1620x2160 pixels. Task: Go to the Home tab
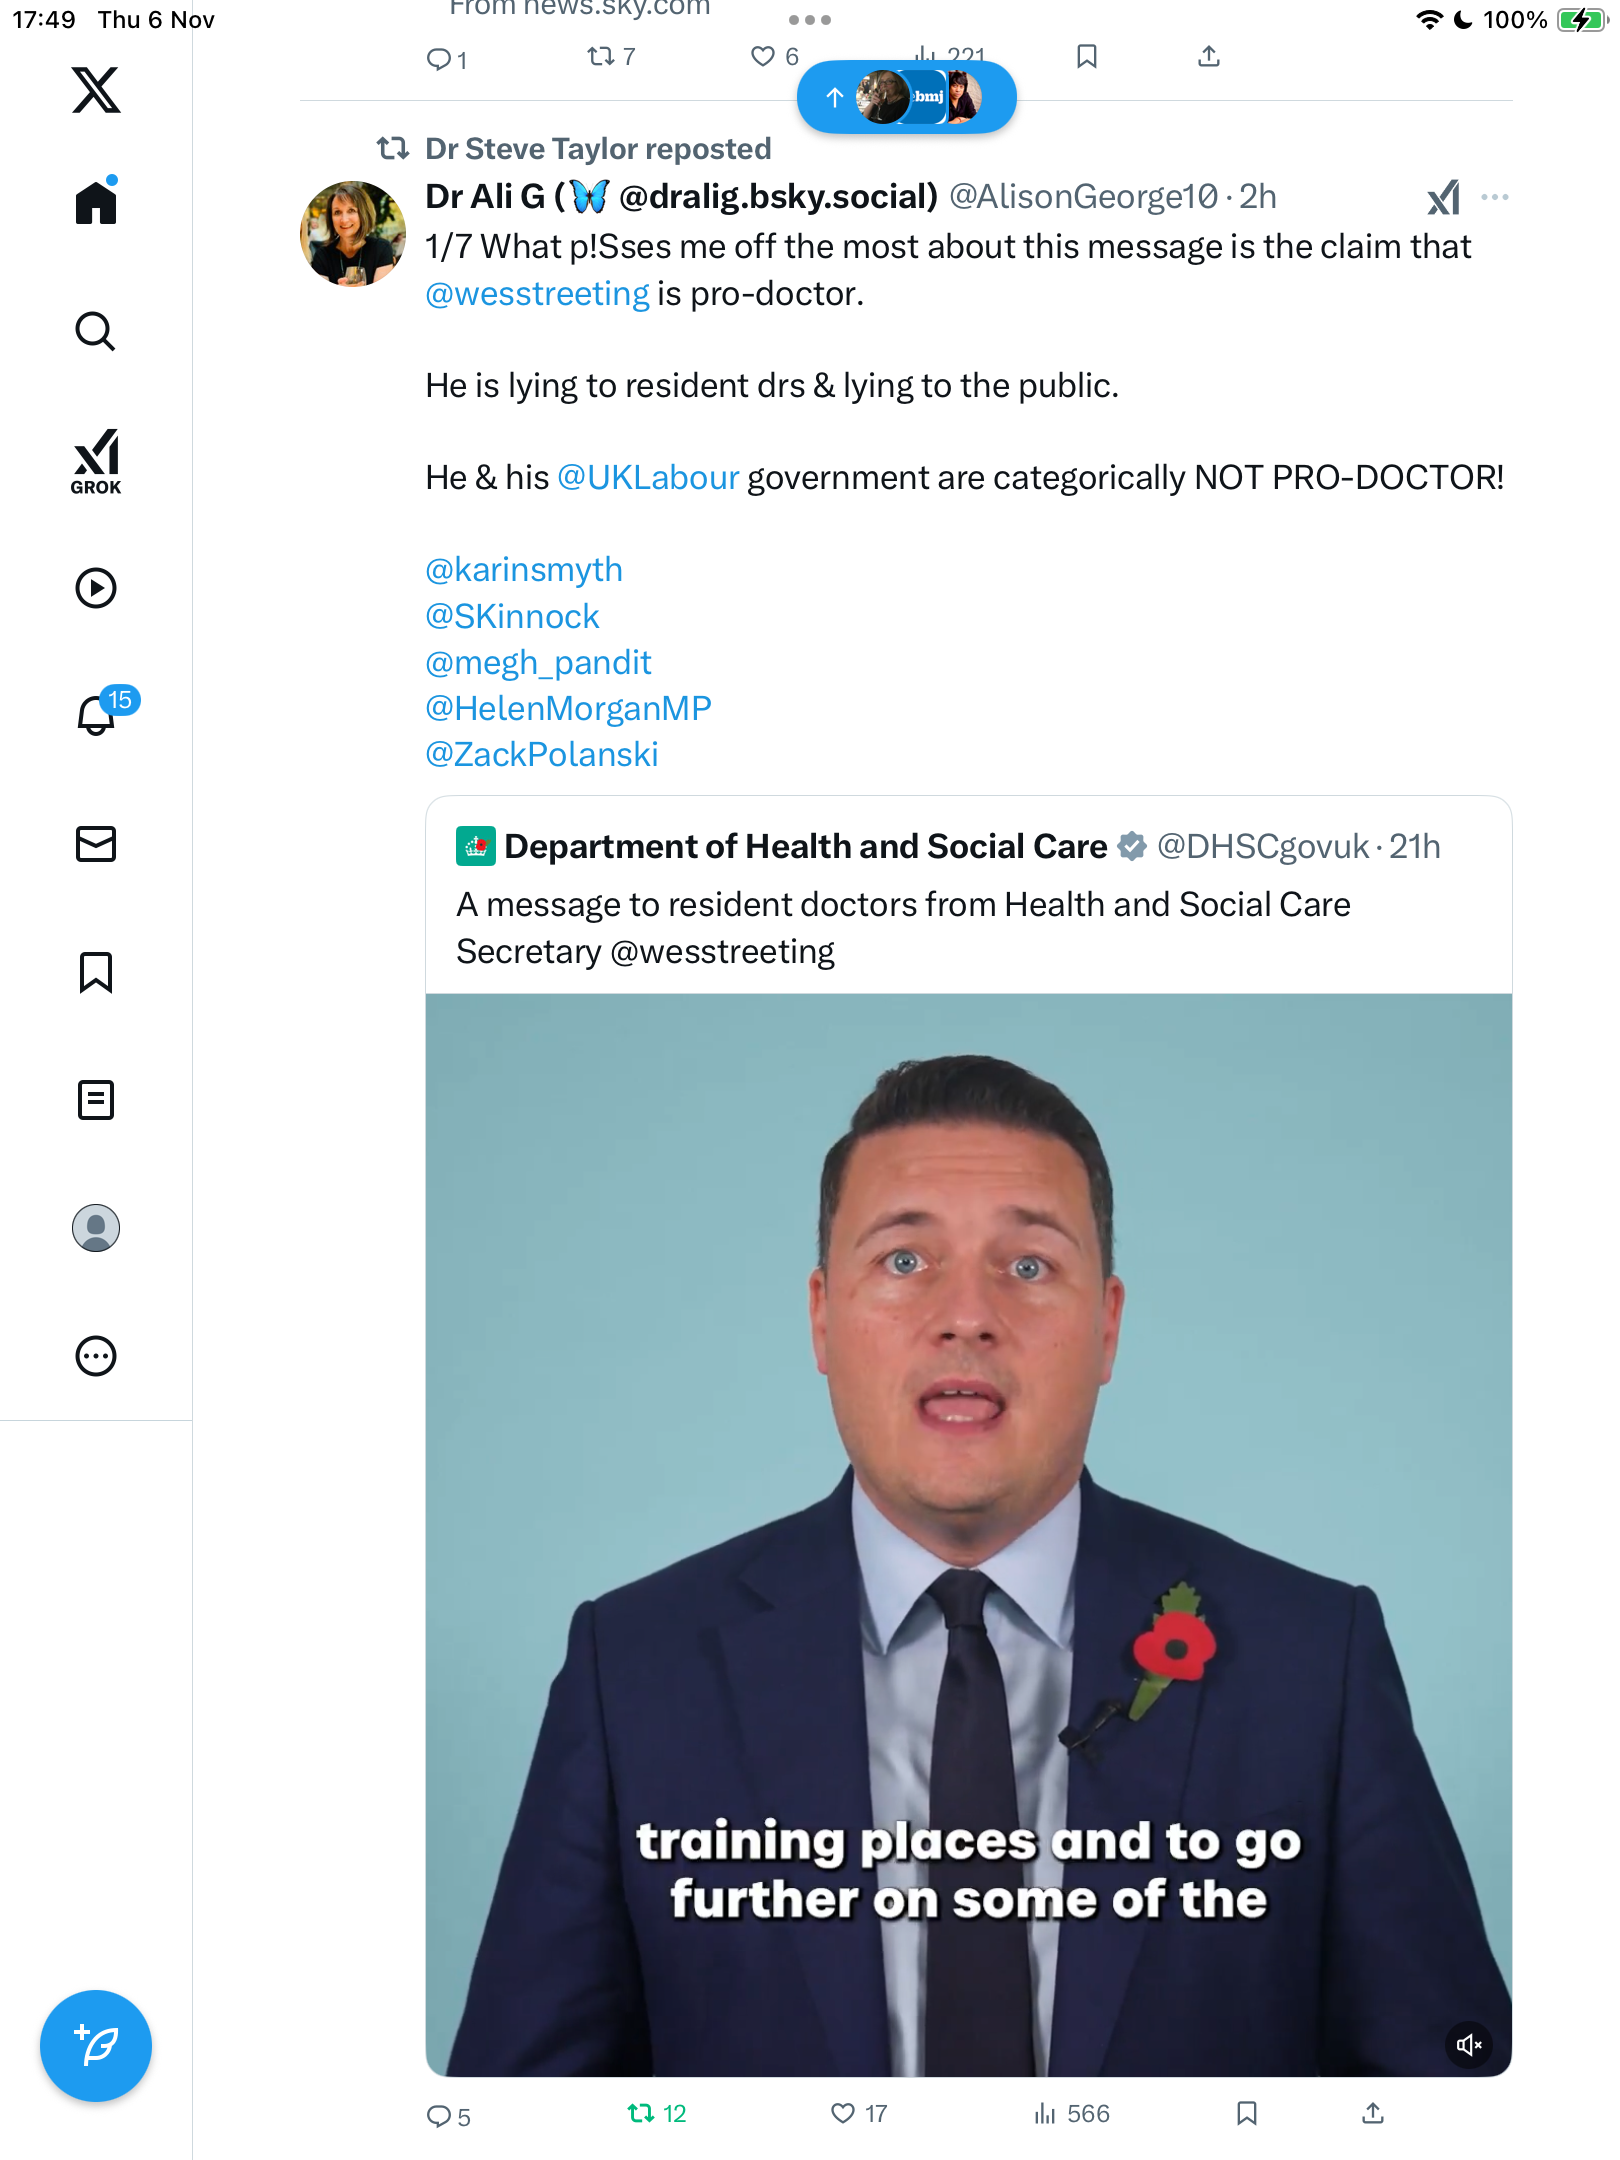click(96, 202)
